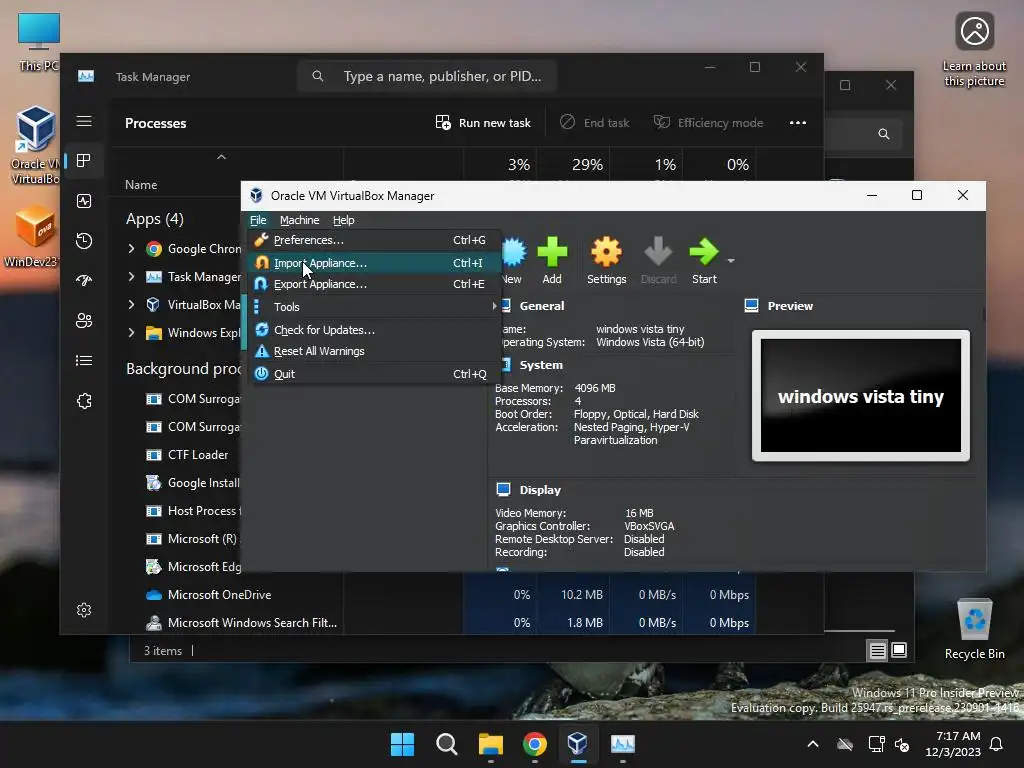Open Task Manager Details sidebar icon

pos(84,360)
